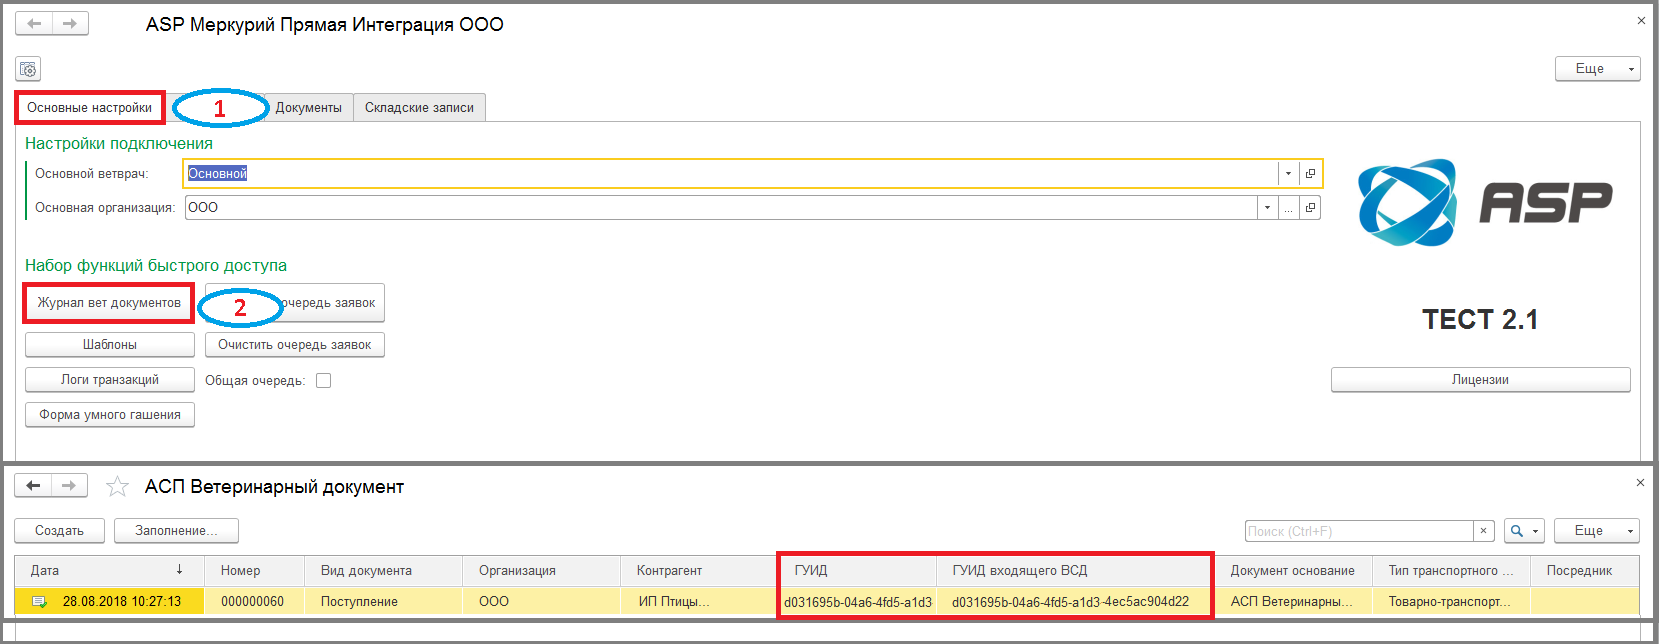The width and height of the screenshot is (1659, 644).
Task: Open Шаблоны
Action: point(110,344)
